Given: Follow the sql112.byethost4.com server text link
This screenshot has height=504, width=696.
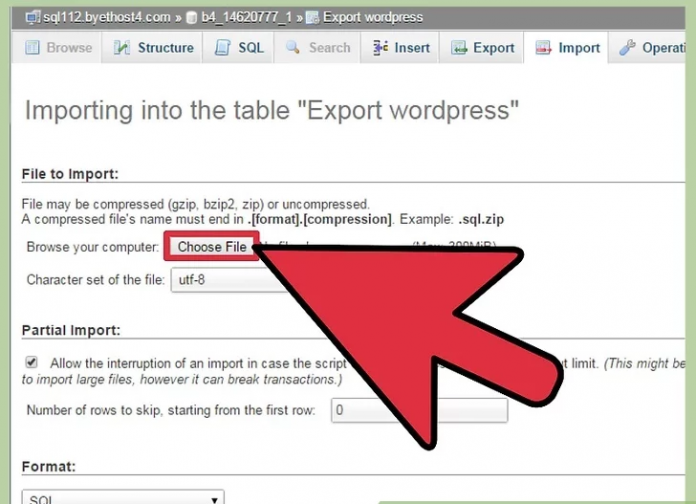Looking at the screenshot, I should (x=108, y=17).
